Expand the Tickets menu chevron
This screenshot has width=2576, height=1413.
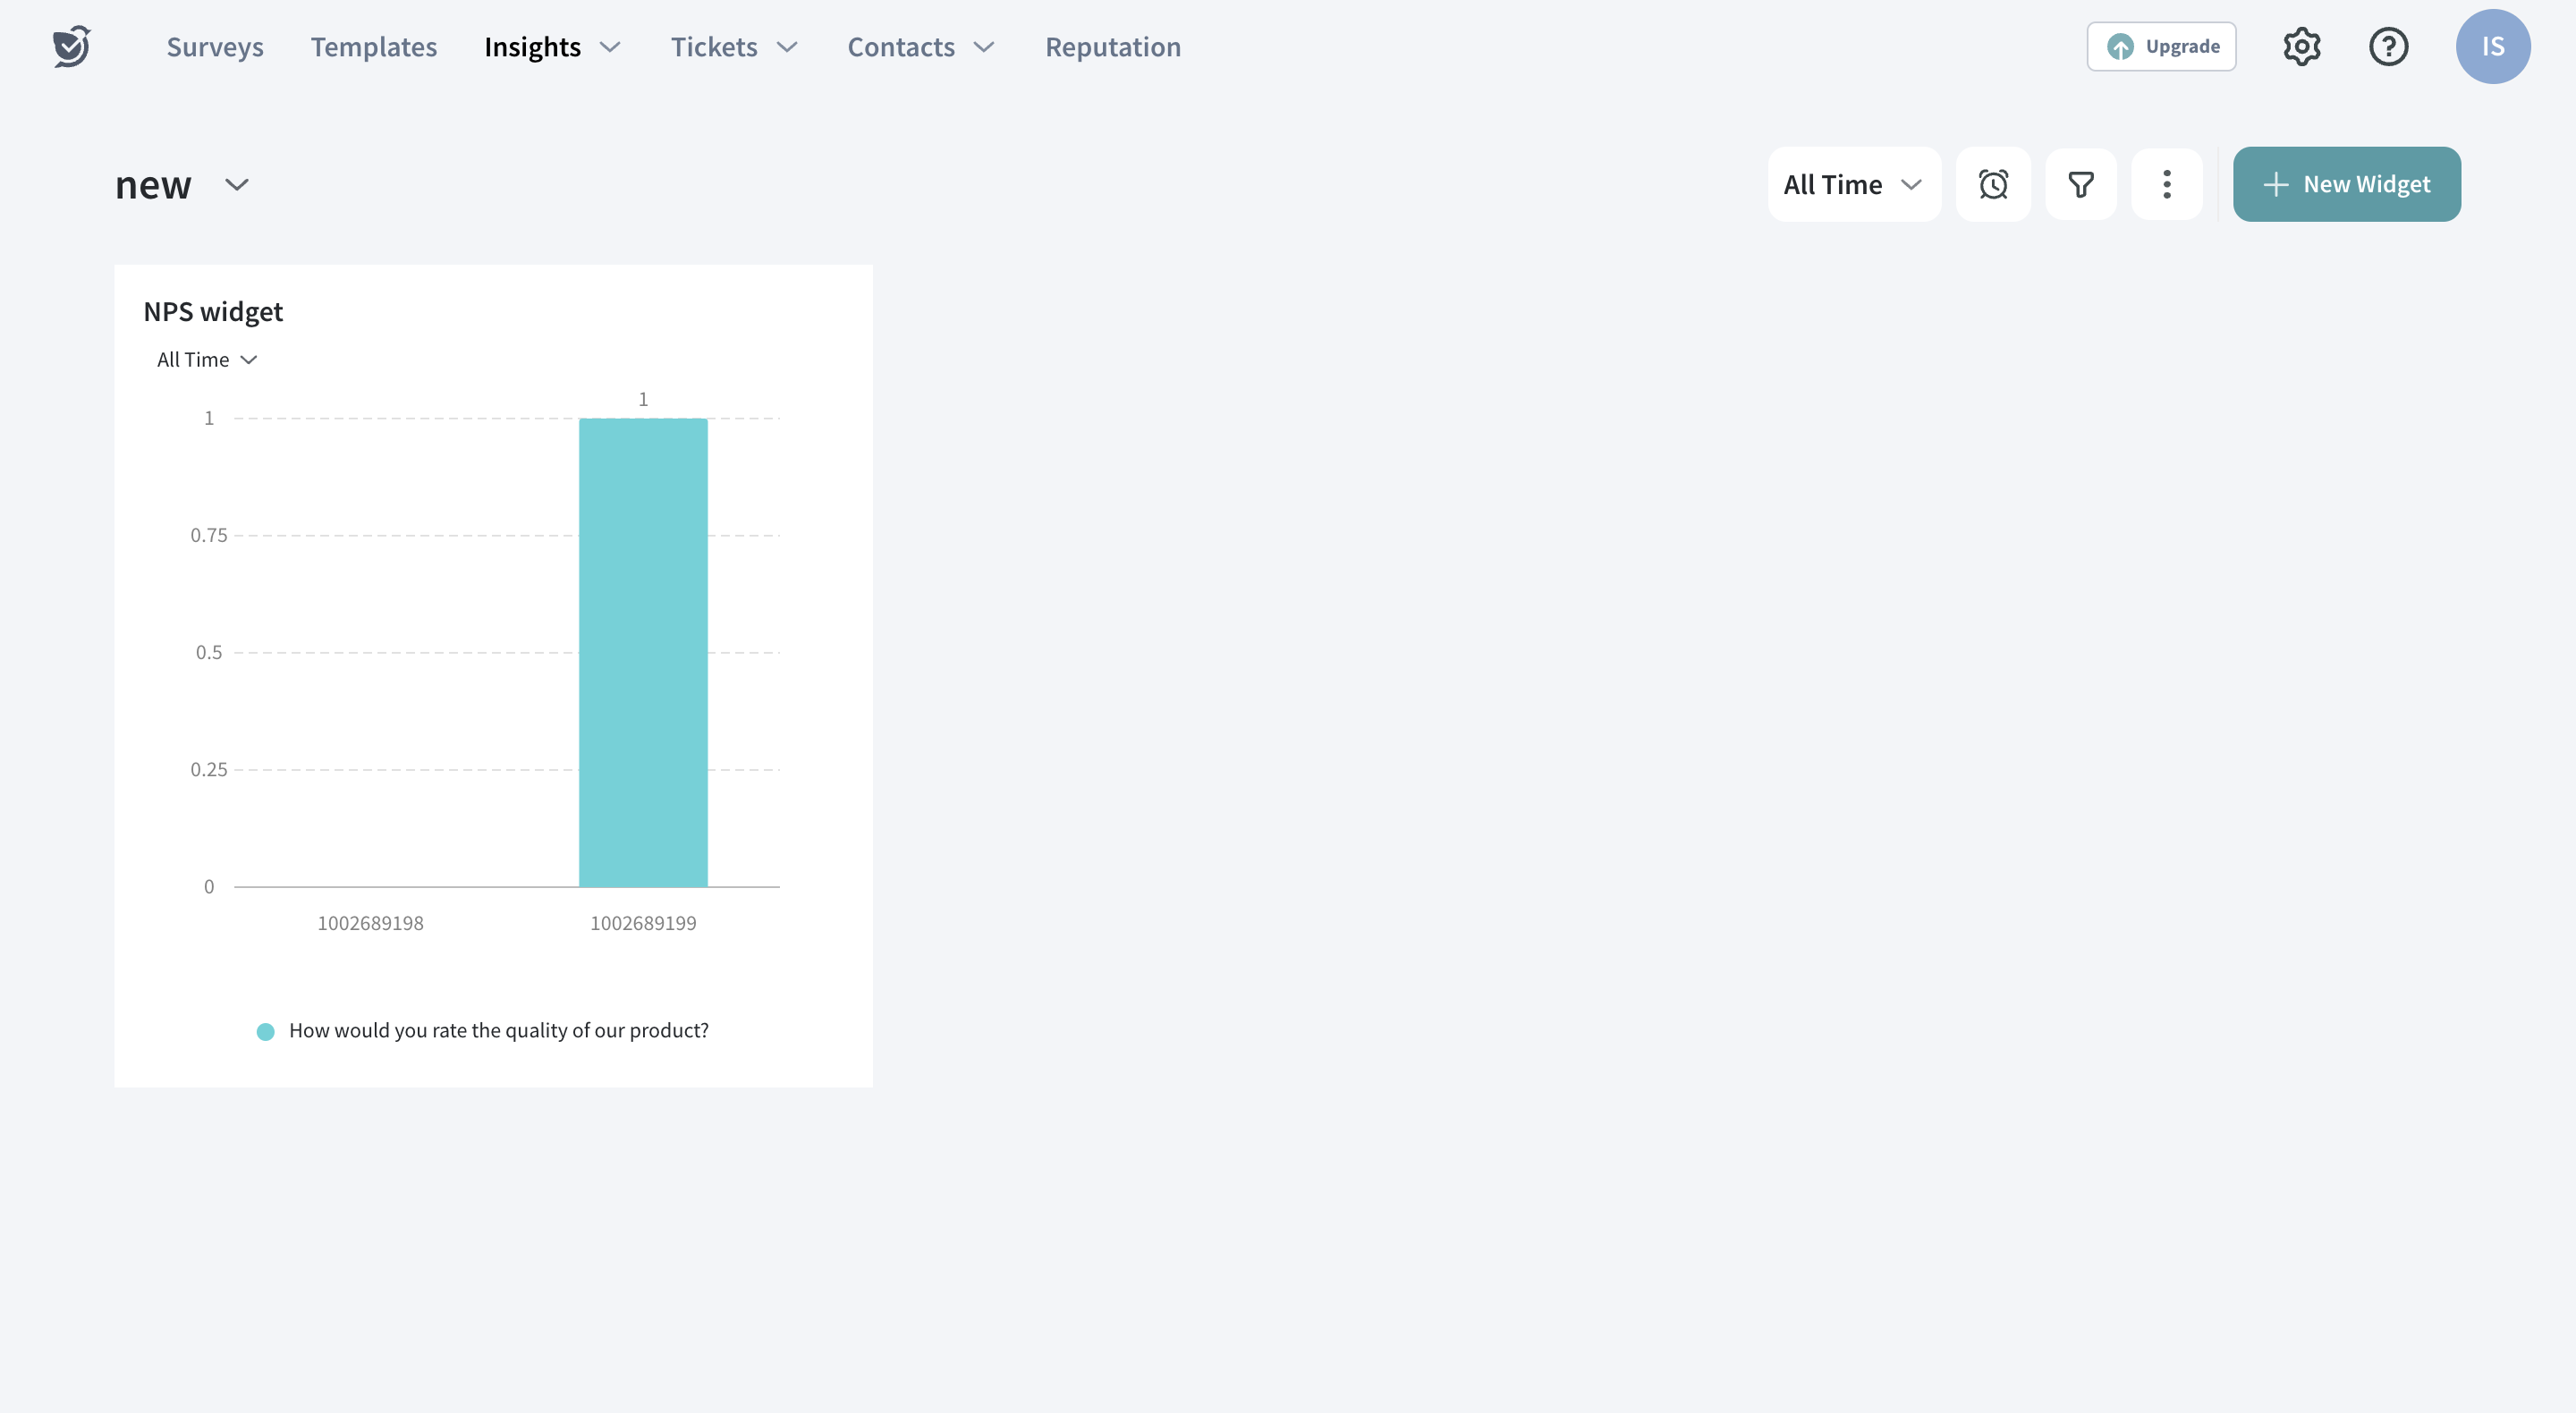tap(787, 47)
